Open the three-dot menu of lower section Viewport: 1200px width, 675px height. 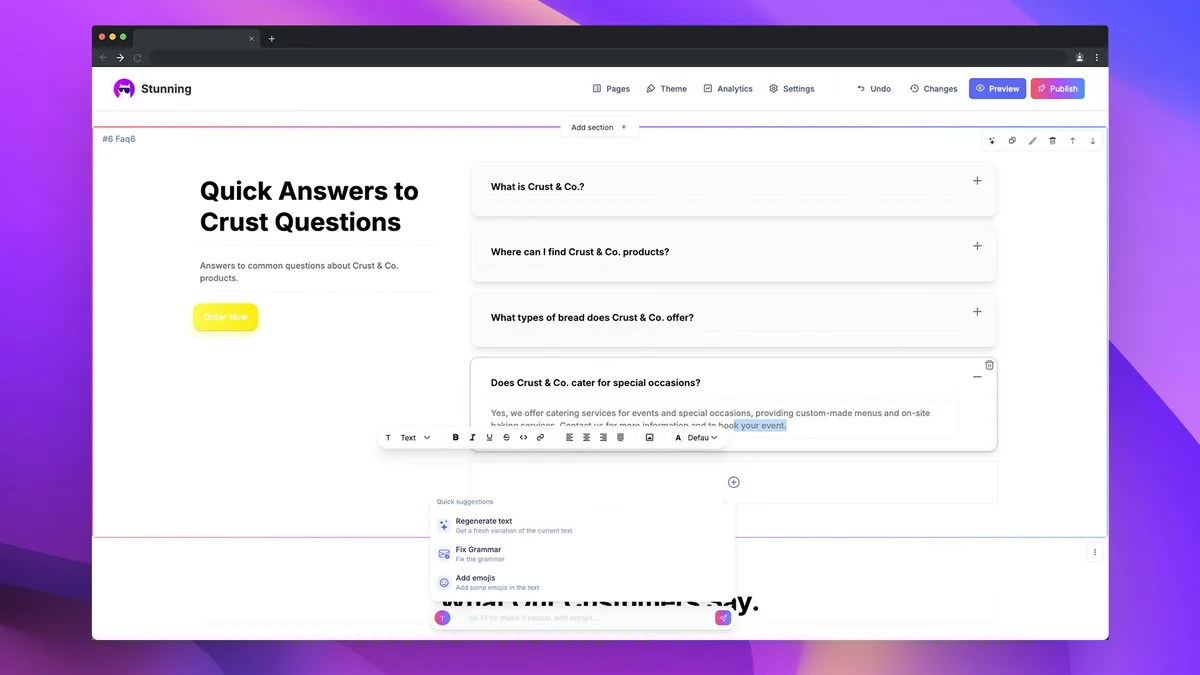[x=1094, y=552]
